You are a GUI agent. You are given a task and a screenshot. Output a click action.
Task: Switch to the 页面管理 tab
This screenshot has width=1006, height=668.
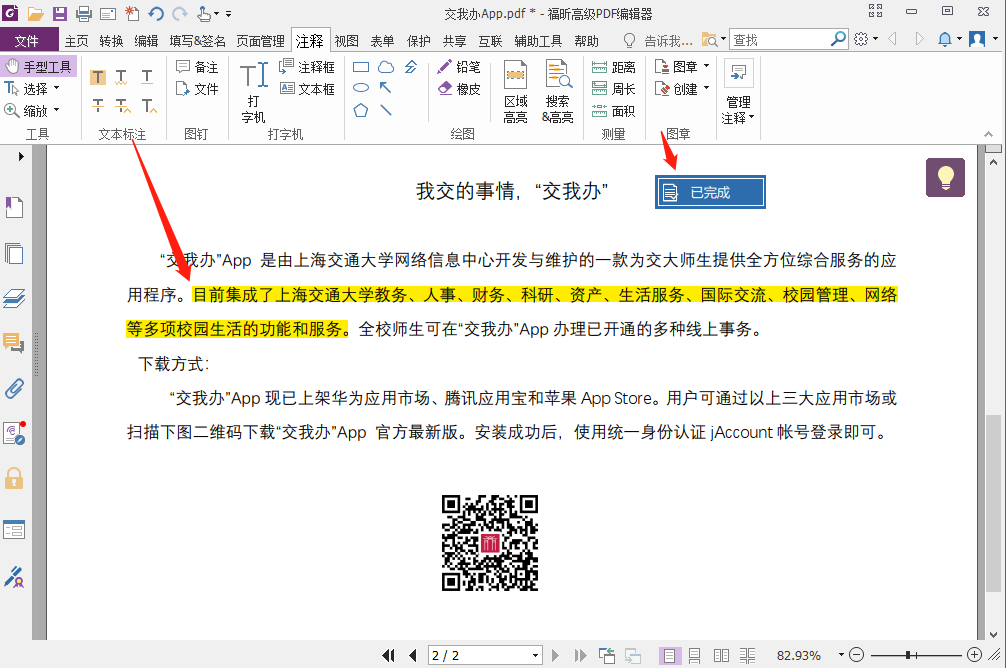coord(260,40)
